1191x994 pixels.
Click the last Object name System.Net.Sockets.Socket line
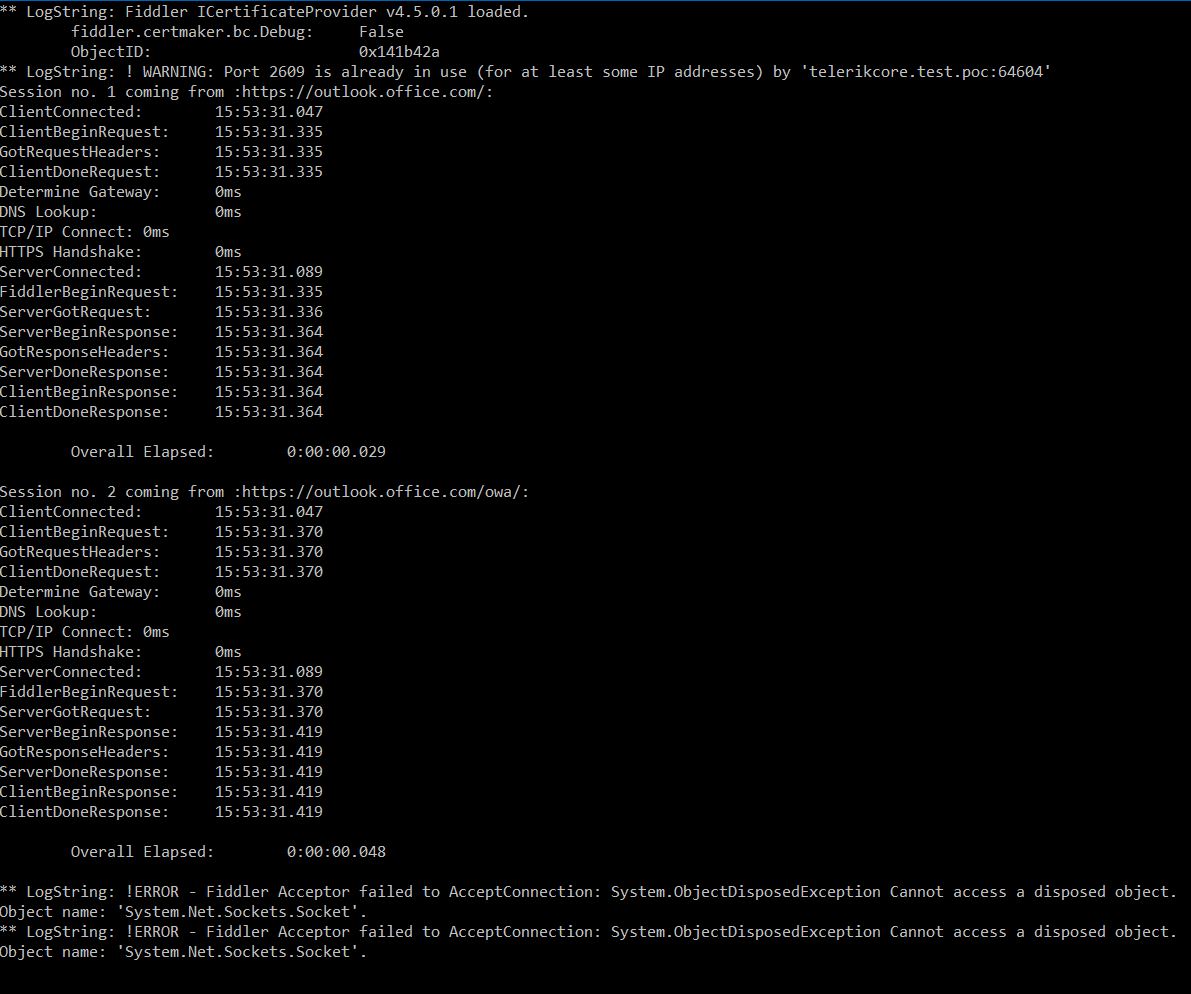(x=183, y=952)
